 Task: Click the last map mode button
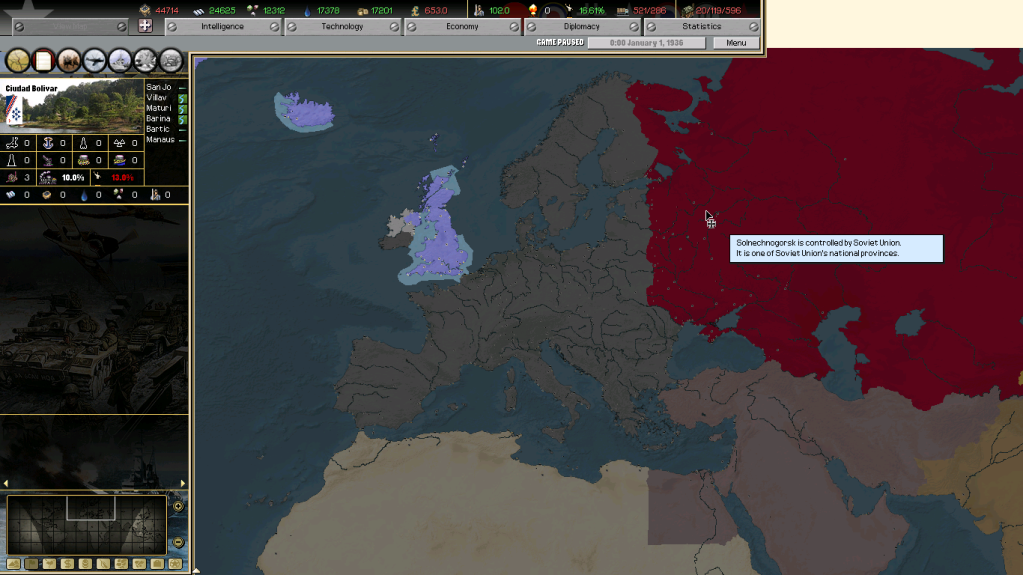coord(176,564)
